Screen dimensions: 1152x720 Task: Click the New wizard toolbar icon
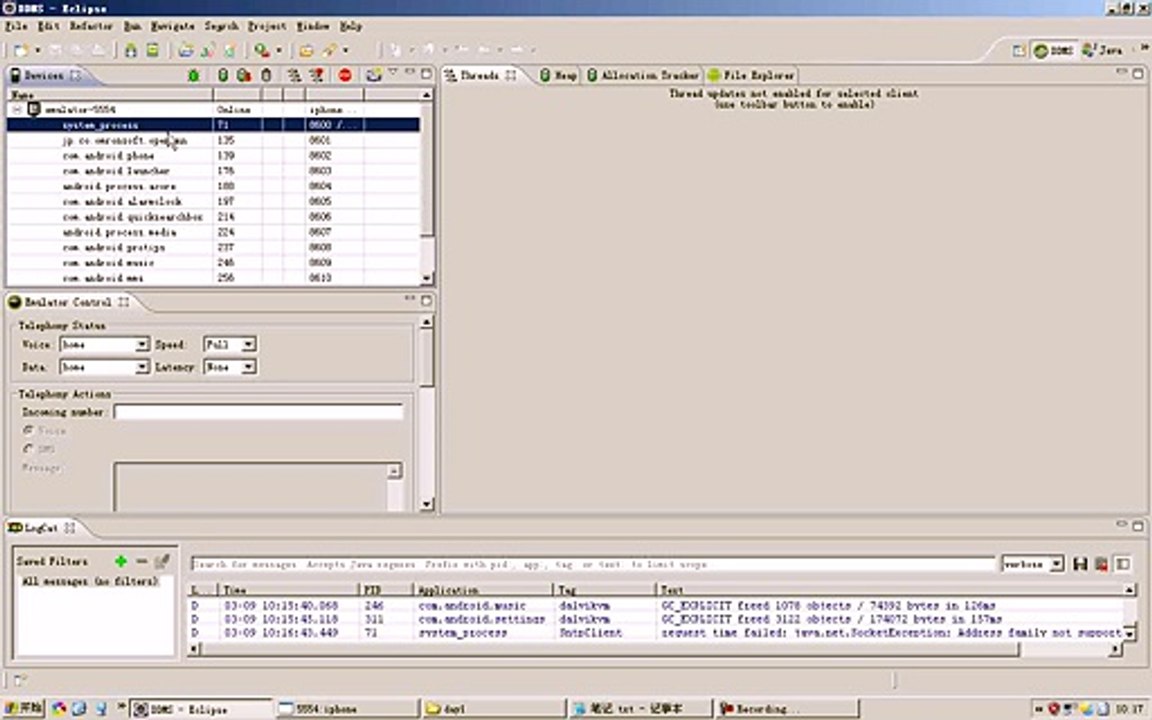pyautogui.click(x=21, y=50)
